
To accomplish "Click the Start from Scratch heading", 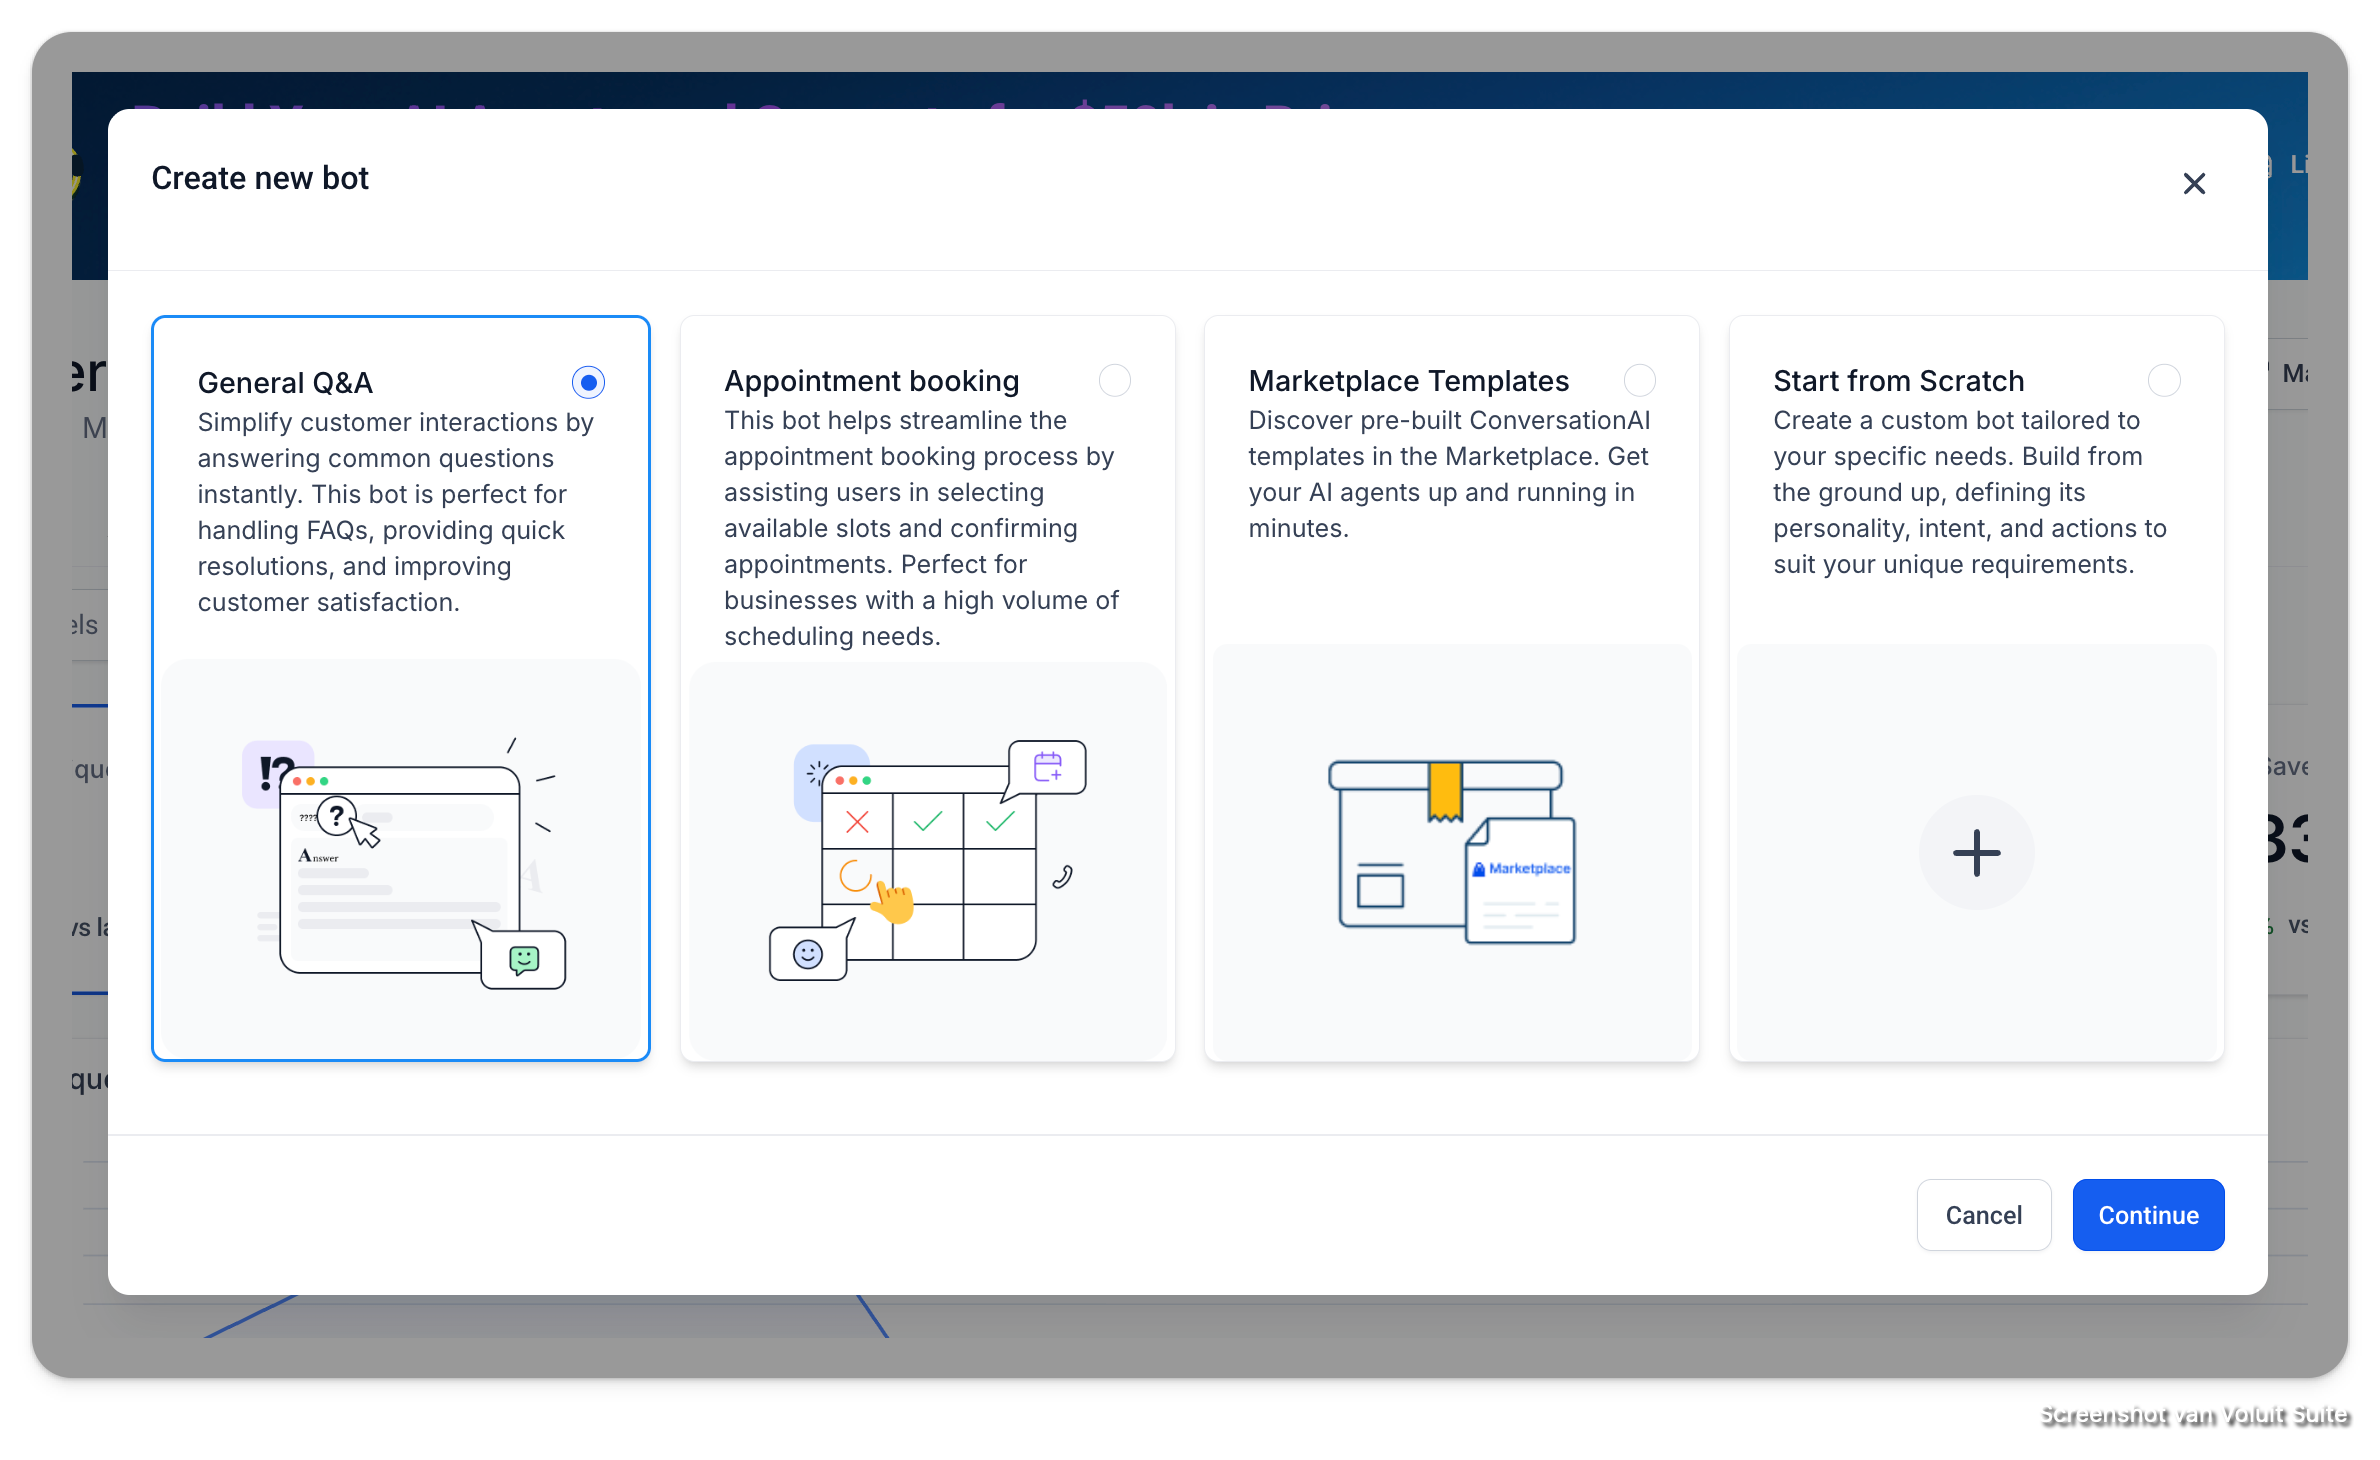I will tap(1898, 381).
